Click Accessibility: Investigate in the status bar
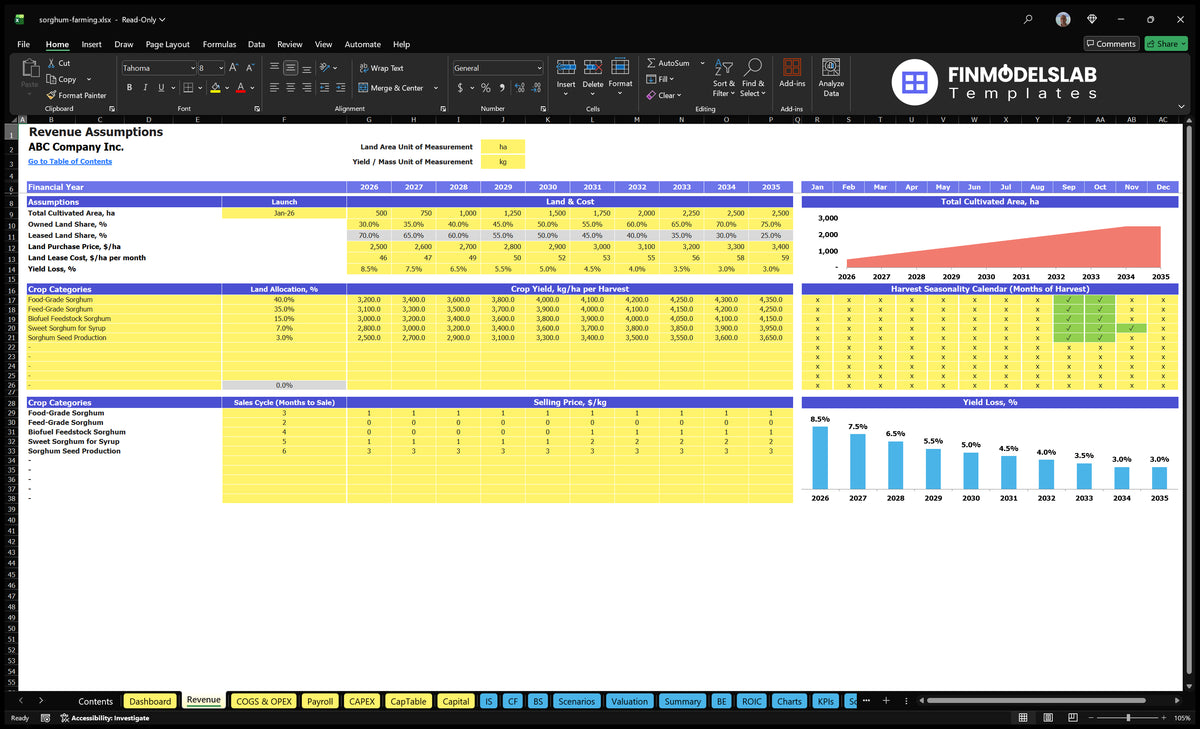 pos(104,718)
